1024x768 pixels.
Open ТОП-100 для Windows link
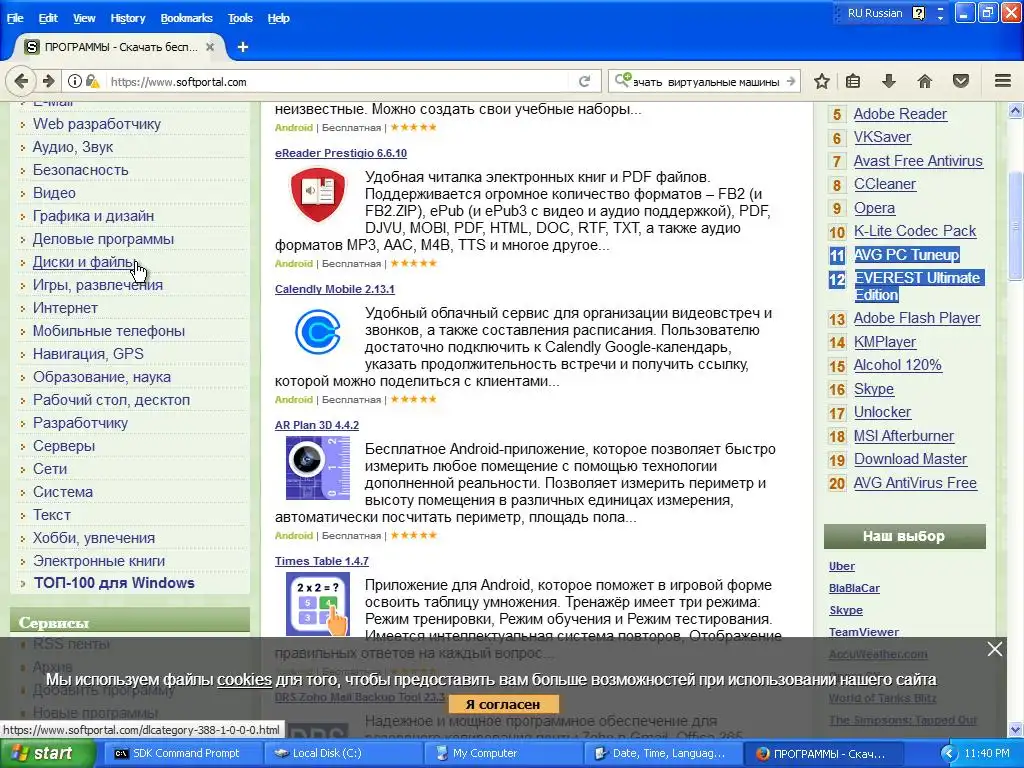[x=114, y=583]
